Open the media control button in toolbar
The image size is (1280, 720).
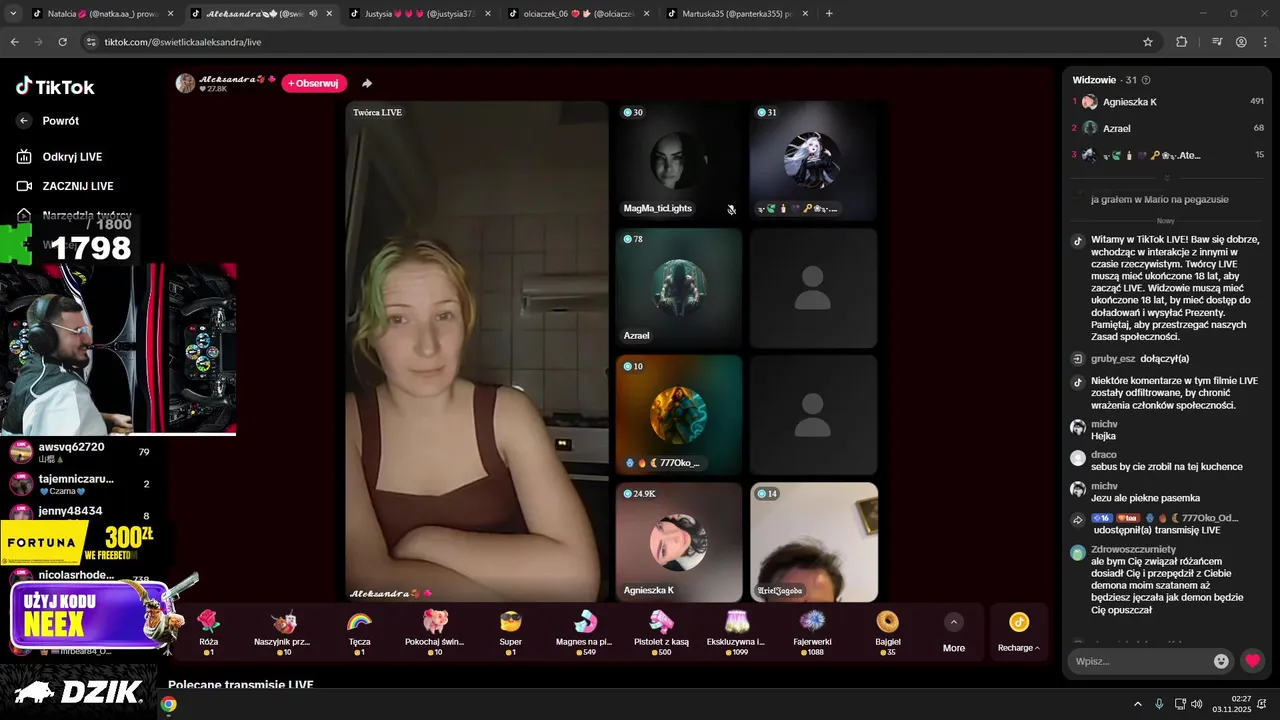coord(1216,42)
